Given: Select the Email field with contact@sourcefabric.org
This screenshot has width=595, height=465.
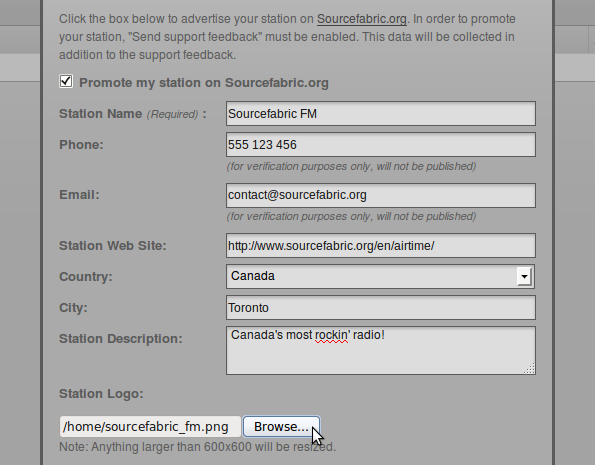Looking at the screenshot, I should 381,195.
